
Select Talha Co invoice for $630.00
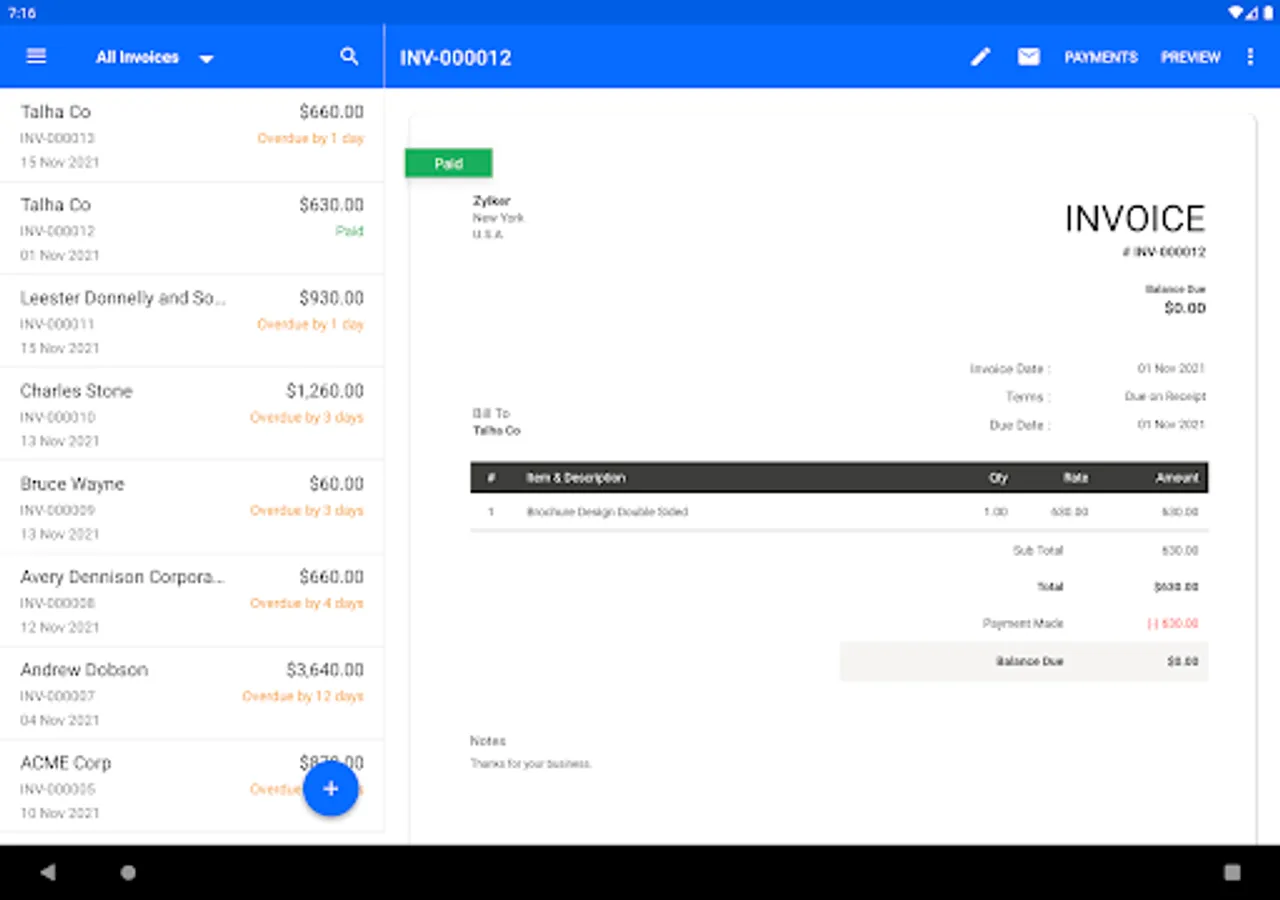coord(191,228)
